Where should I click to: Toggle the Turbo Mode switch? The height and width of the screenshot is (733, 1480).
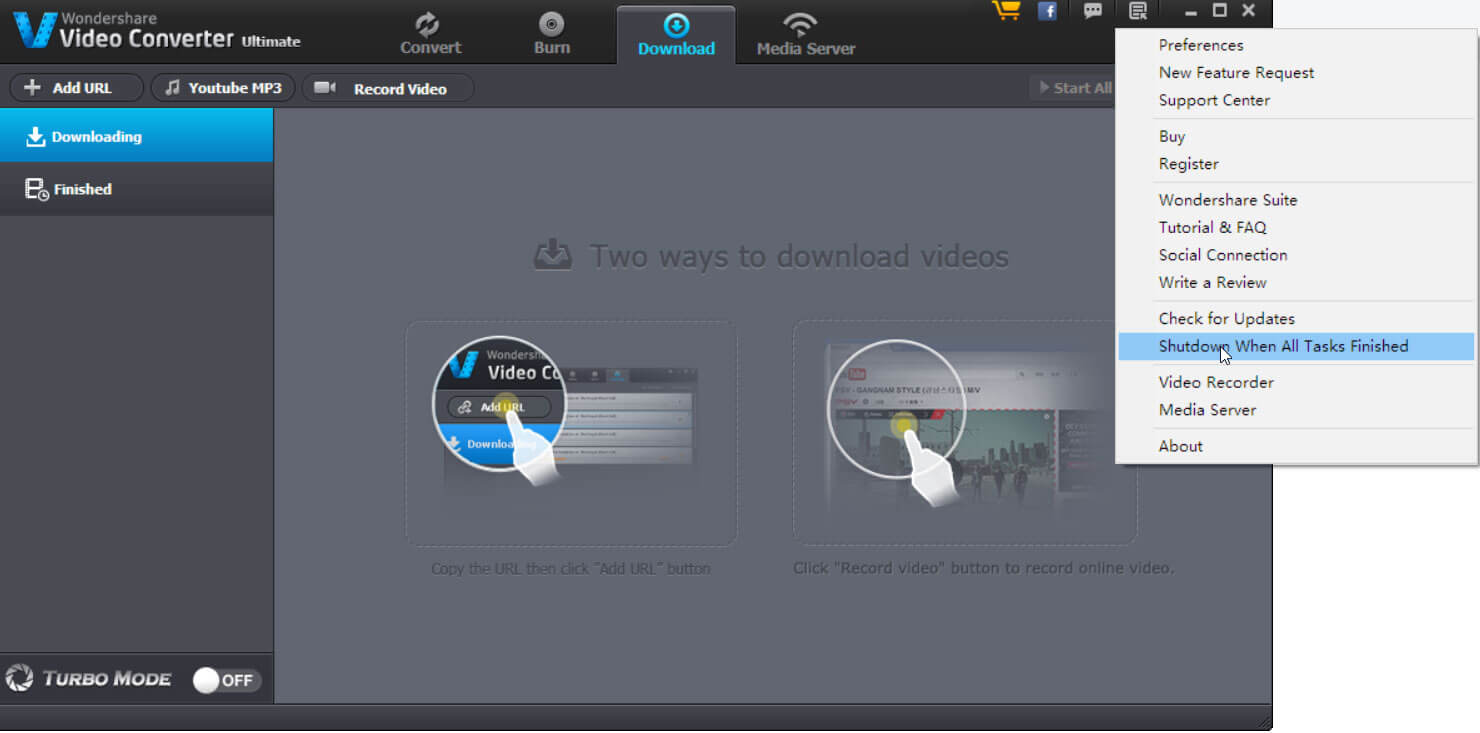coord(226,680)
